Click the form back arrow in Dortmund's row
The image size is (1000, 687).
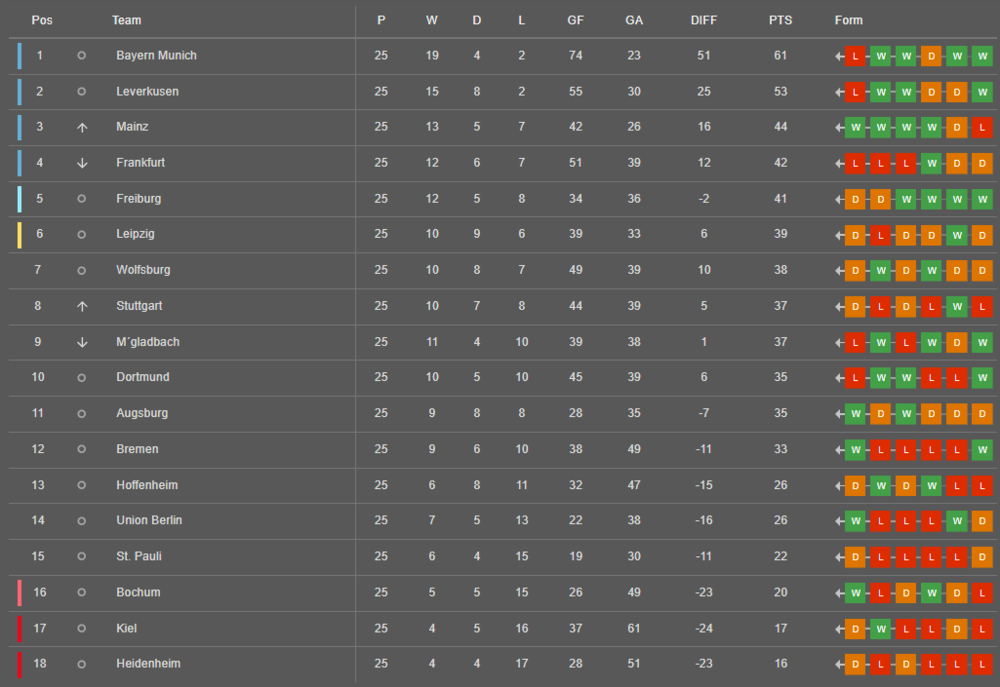[840, 378]
